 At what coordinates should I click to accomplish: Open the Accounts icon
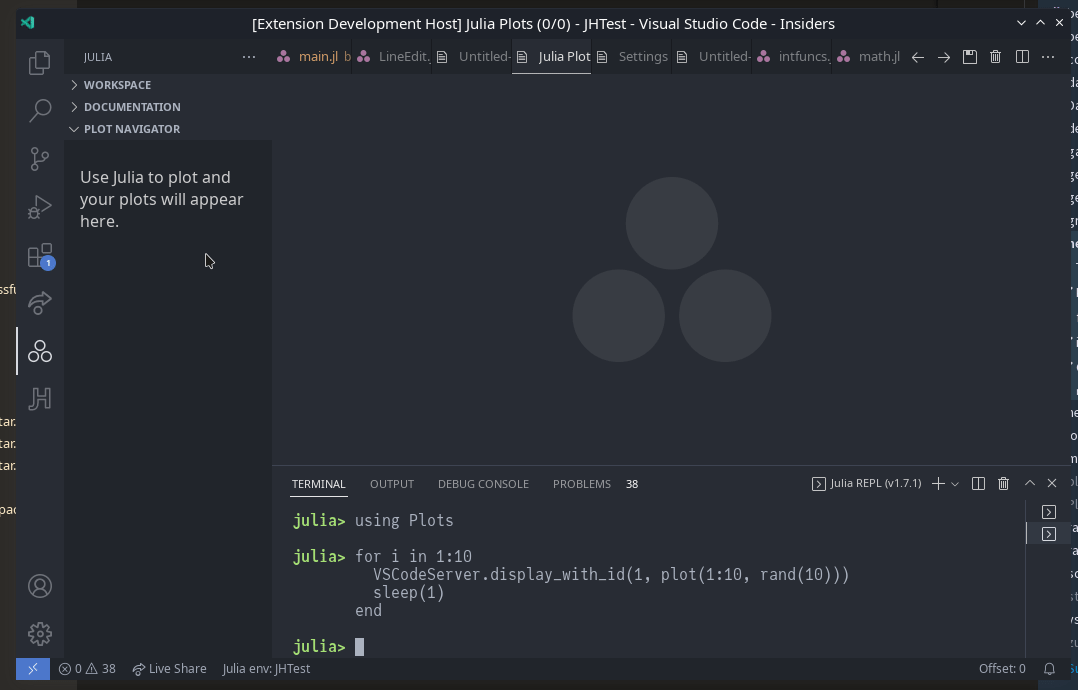click(x=40, y=586)
